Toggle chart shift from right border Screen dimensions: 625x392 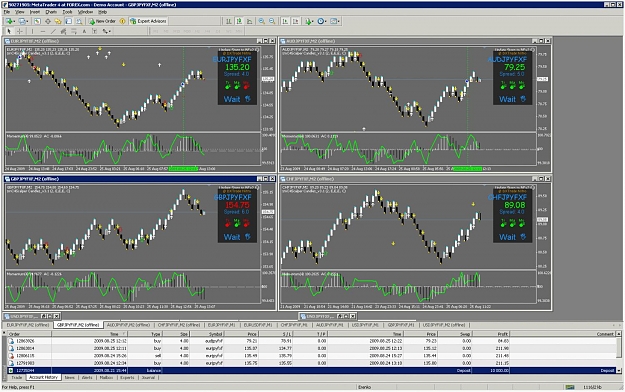pos(295,21)
